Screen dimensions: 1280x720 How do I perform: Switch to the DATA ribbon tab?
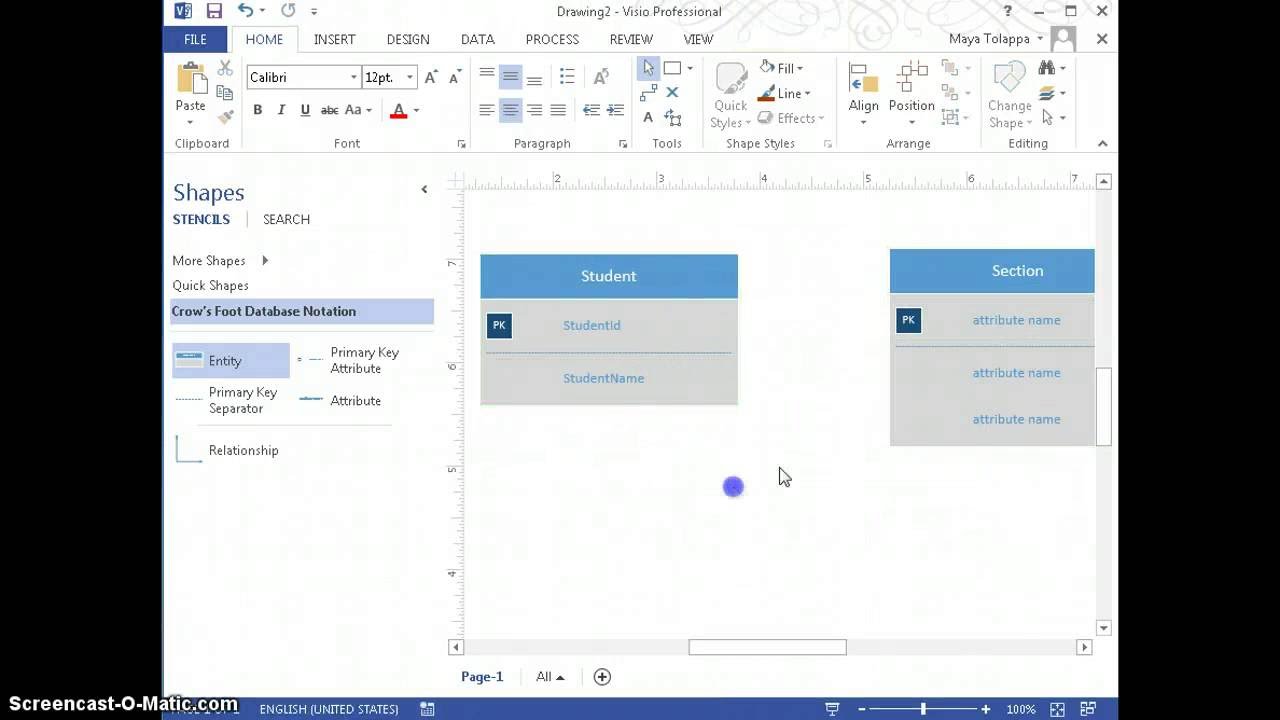[x=477, y=39]
